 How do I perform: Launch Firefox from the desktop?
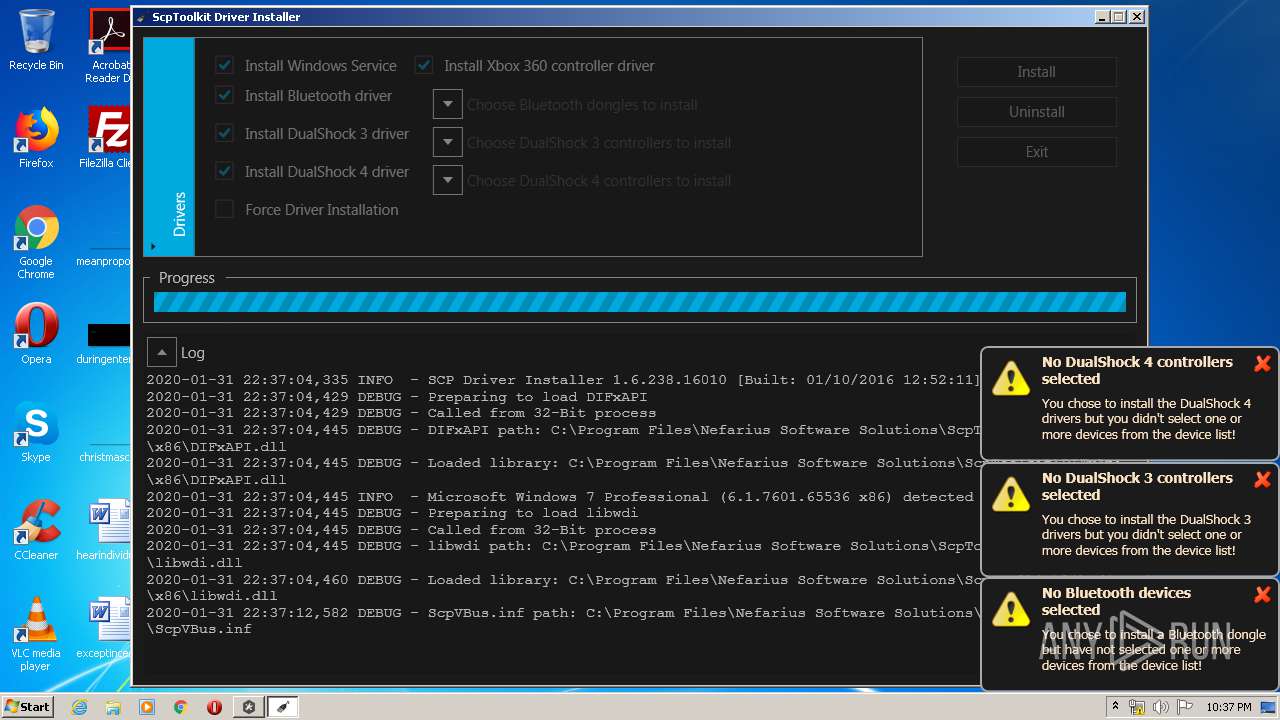point(36,138)
